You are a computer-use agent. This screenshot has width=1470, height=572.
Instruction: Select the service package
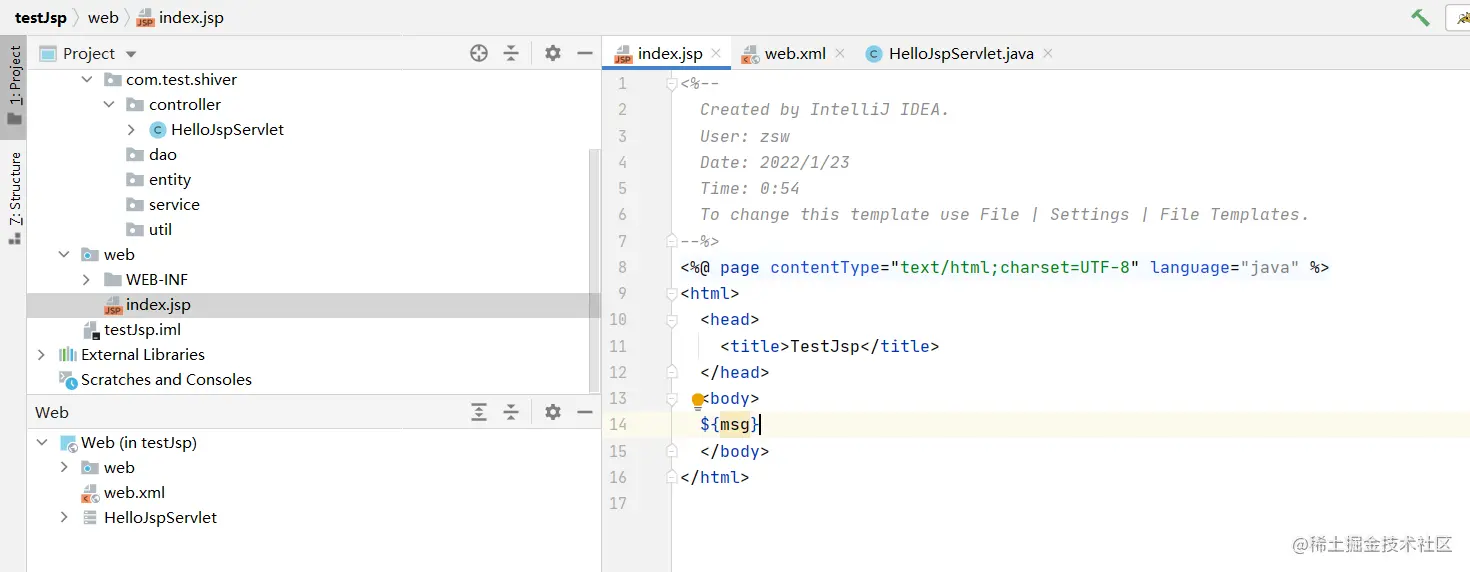pos(174,204)
